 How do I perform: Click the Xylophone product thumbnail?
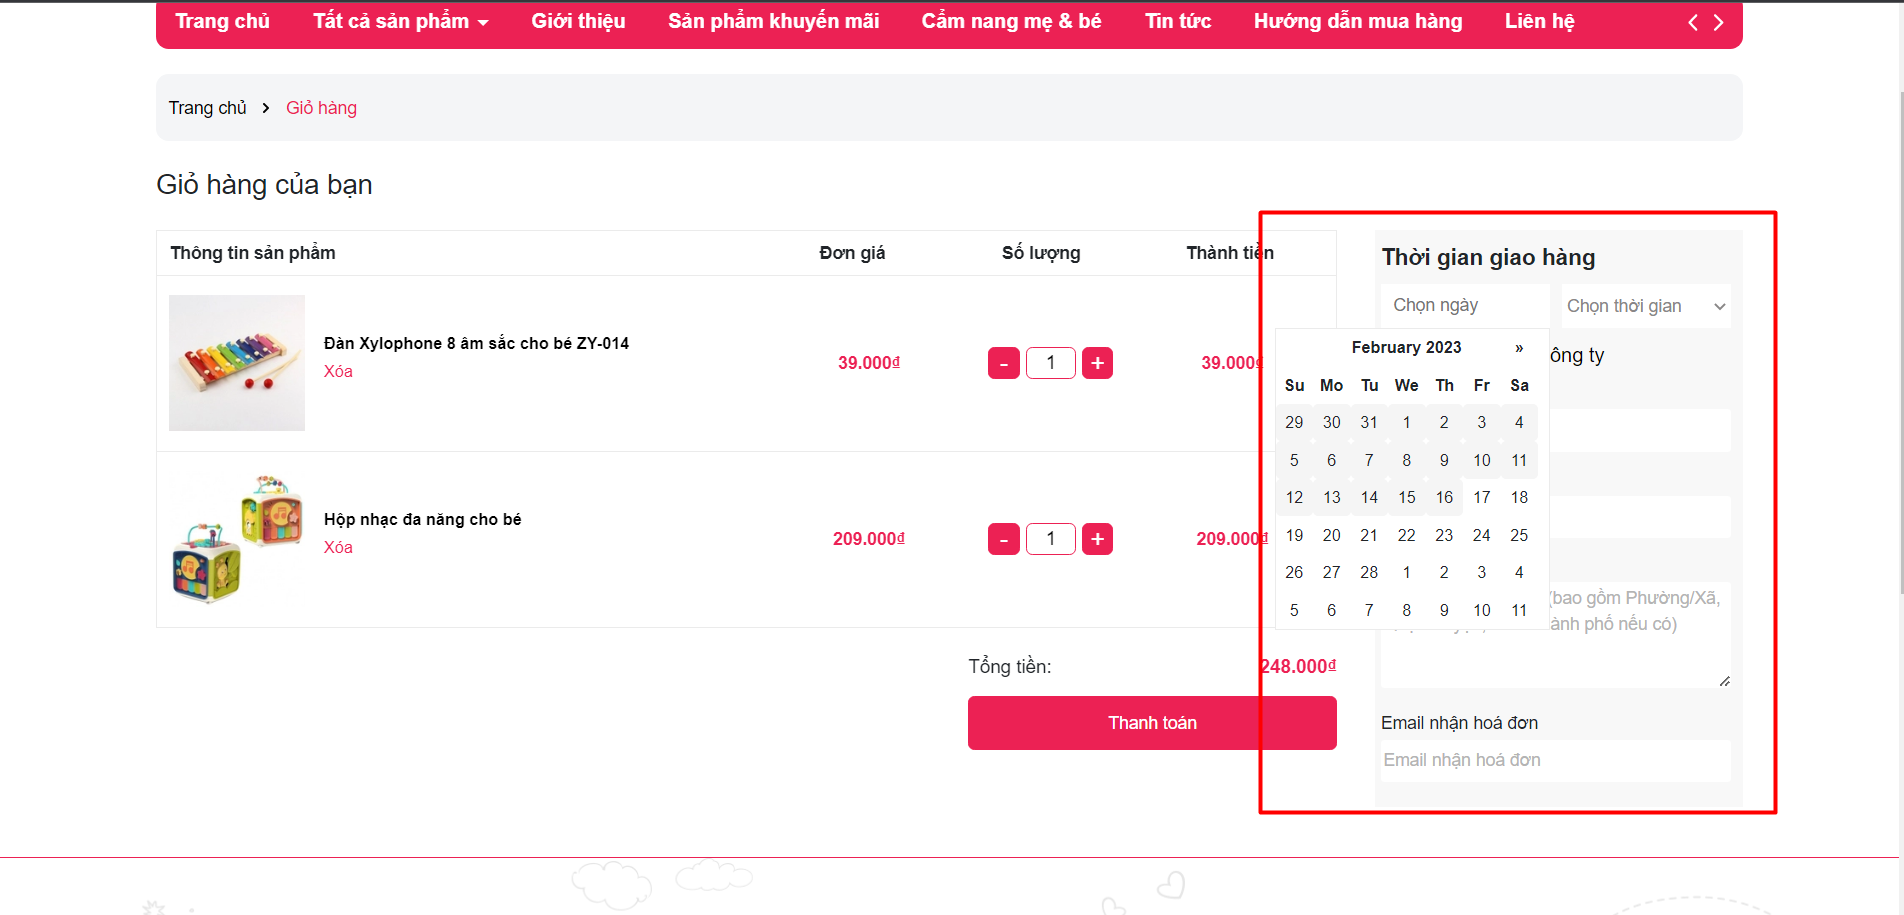click(237, 363)
